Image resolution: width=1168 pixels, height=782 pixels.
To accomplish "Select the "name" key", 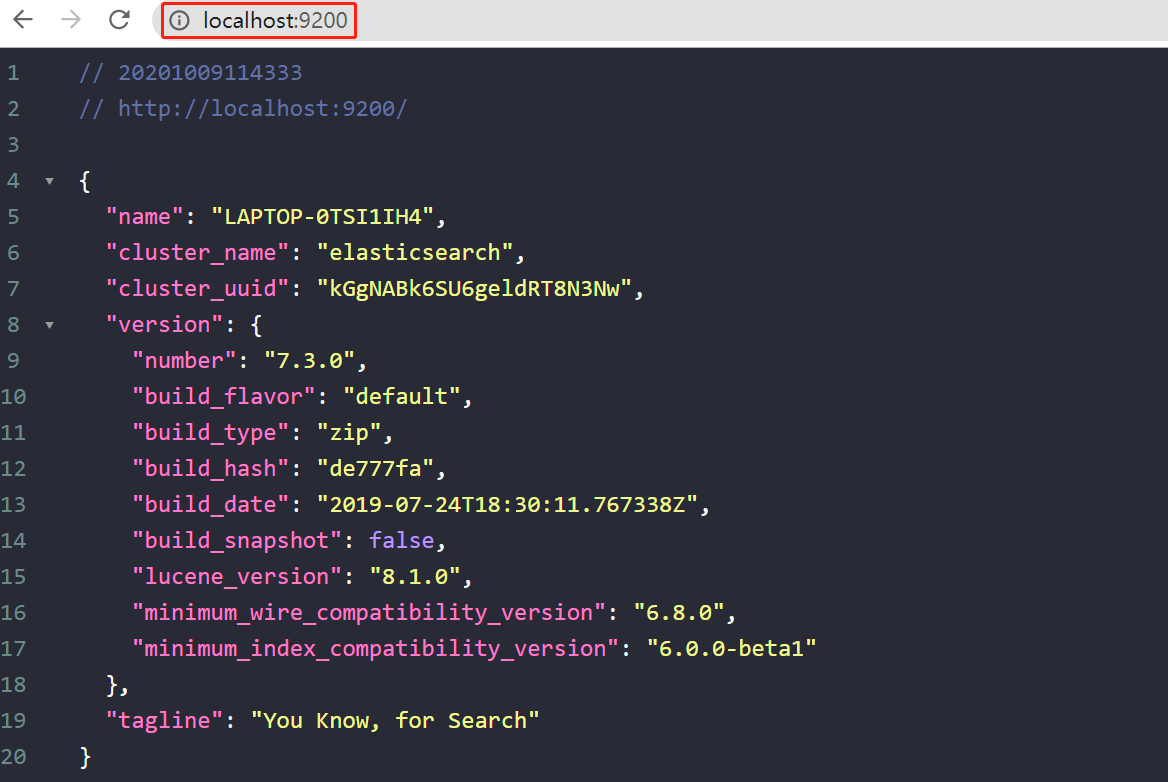I will click(145, 217).
